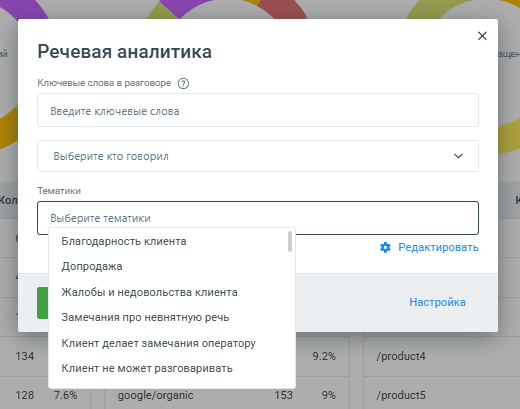This screenshot has width=520, height=409.
Task: Open the Настройка link
Action: point(437,302)
